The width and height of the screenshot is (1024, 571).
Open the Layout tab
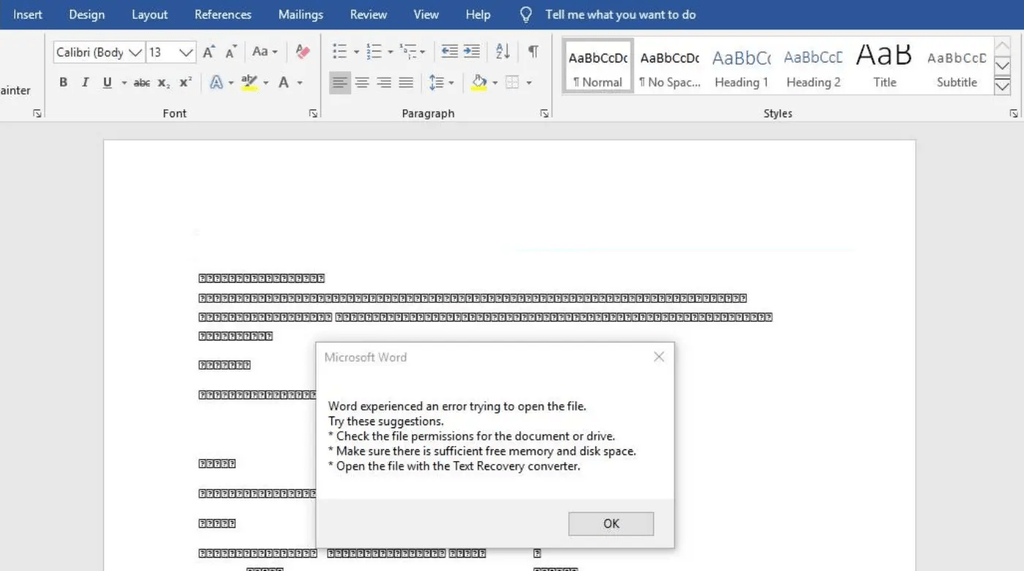click(x=150, y=14)
